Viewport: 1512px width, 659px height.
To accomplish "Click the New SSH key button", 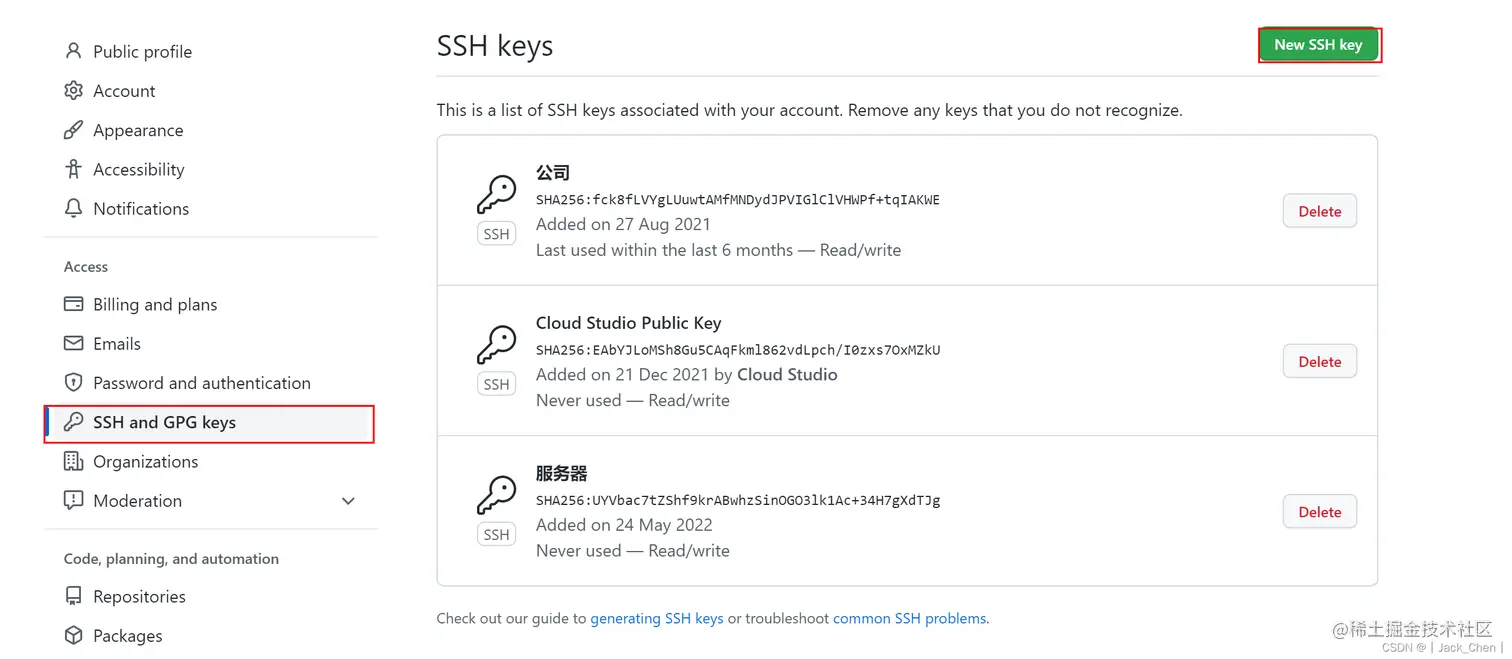I will pos(1318,45).
